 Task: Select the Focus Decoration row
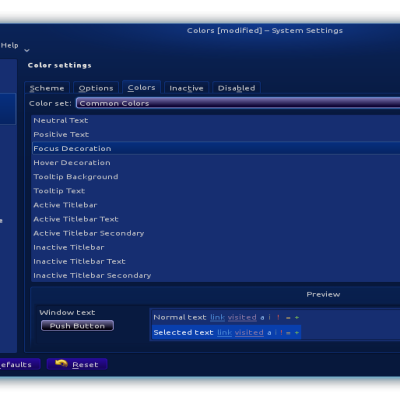216,148
